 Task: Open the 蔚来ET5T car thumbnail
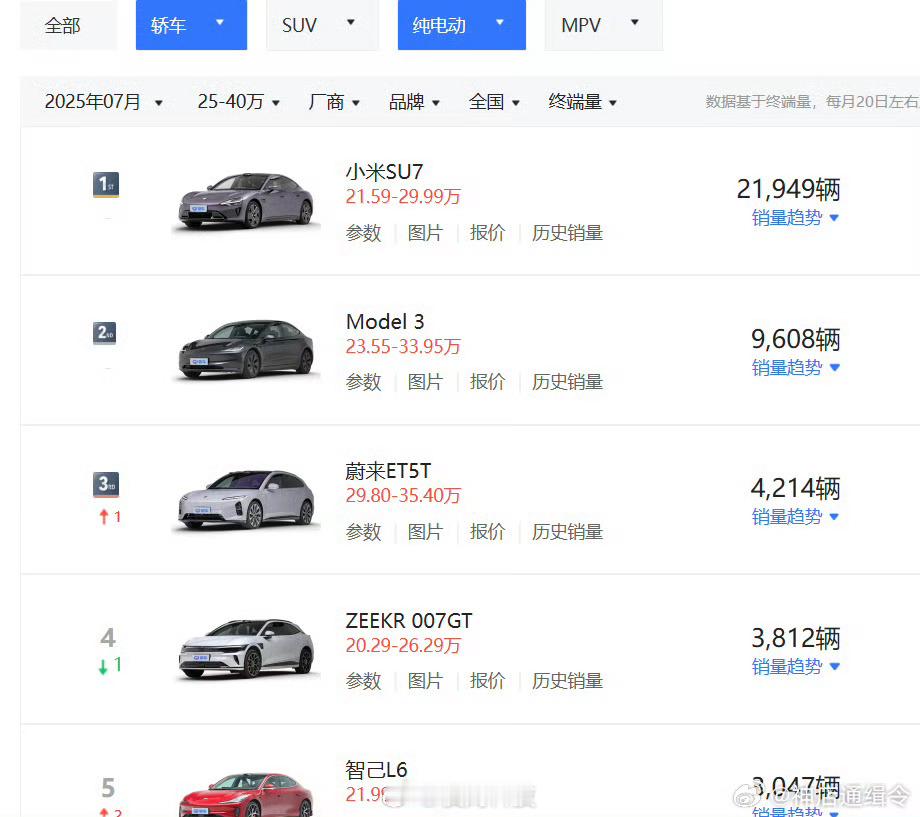tap(246, 500)
